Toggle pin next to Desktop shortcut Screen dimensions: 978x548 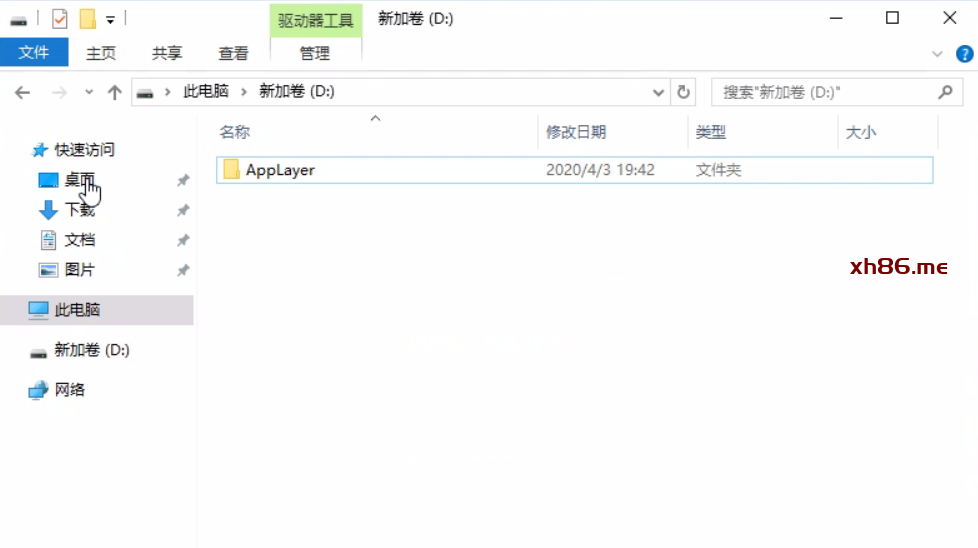[x=183, y=181]
